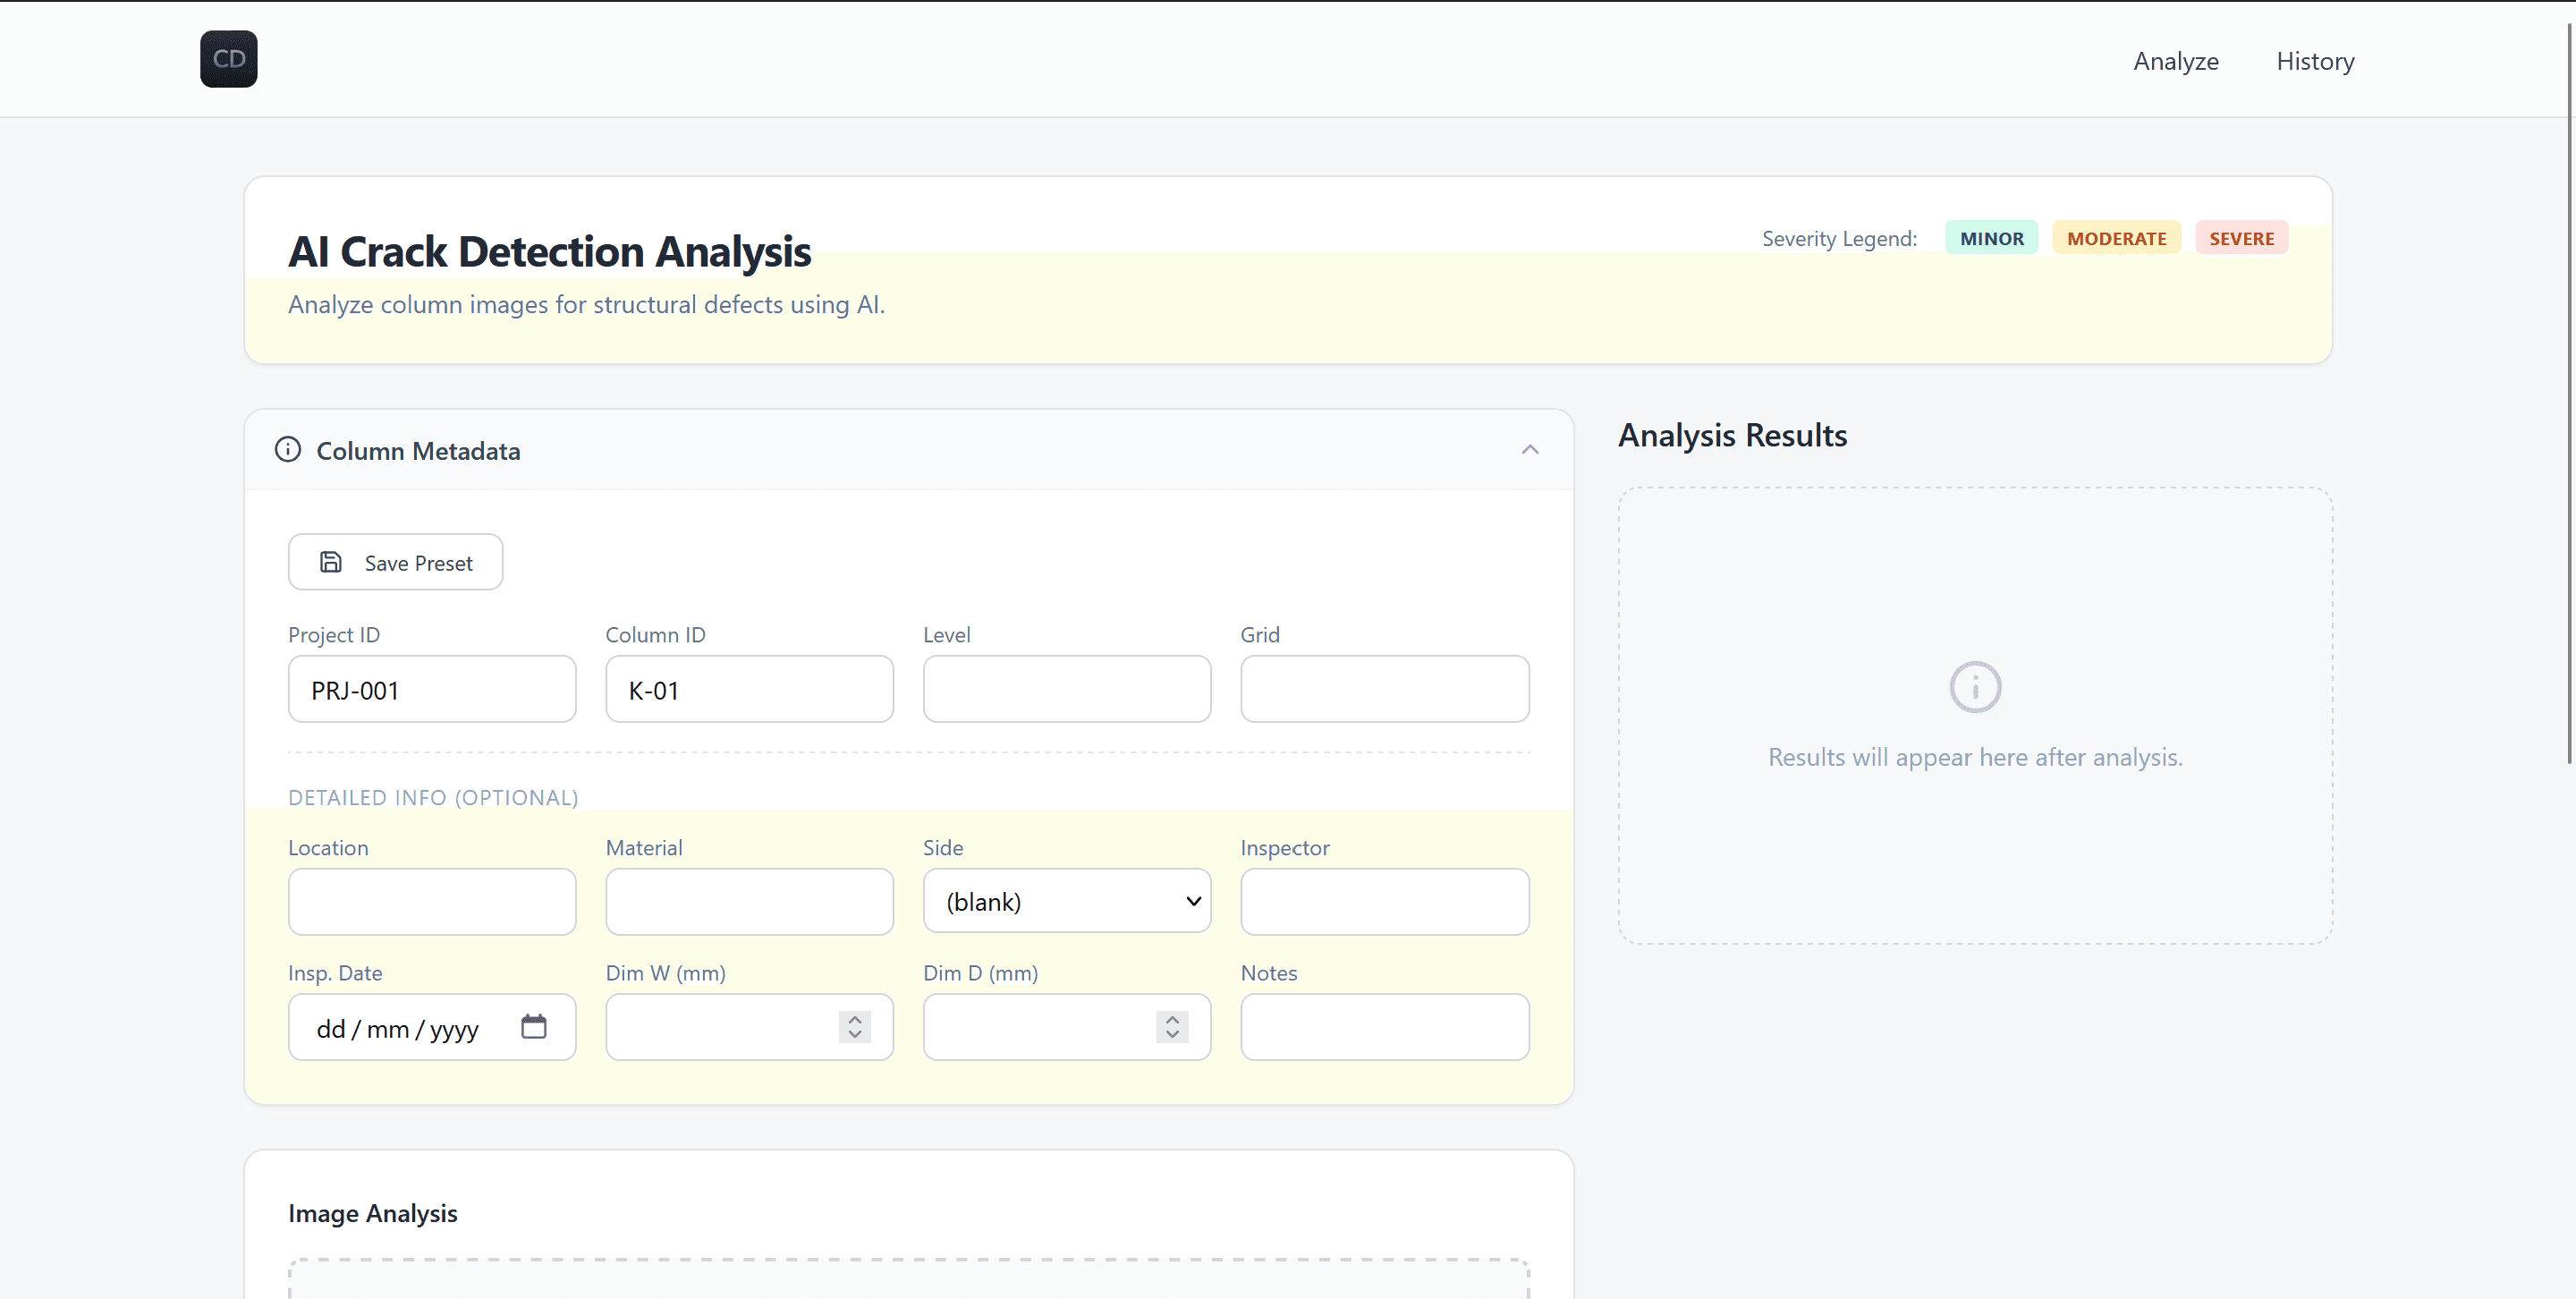Click the Column Metadata info icon

point(288,450)
